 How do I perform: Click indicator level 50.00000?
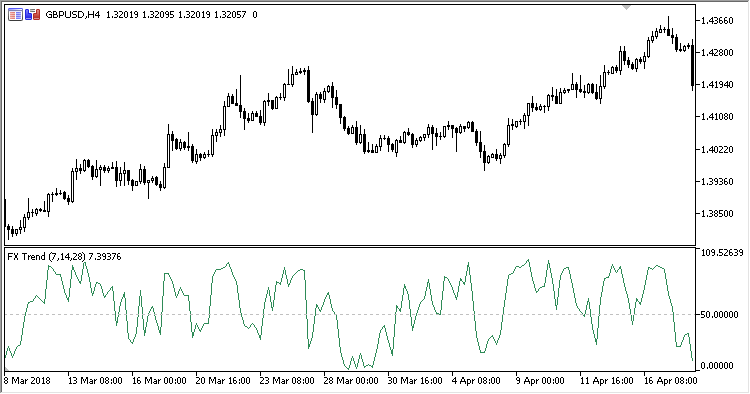pyautogui.click(x=719, y=315)
